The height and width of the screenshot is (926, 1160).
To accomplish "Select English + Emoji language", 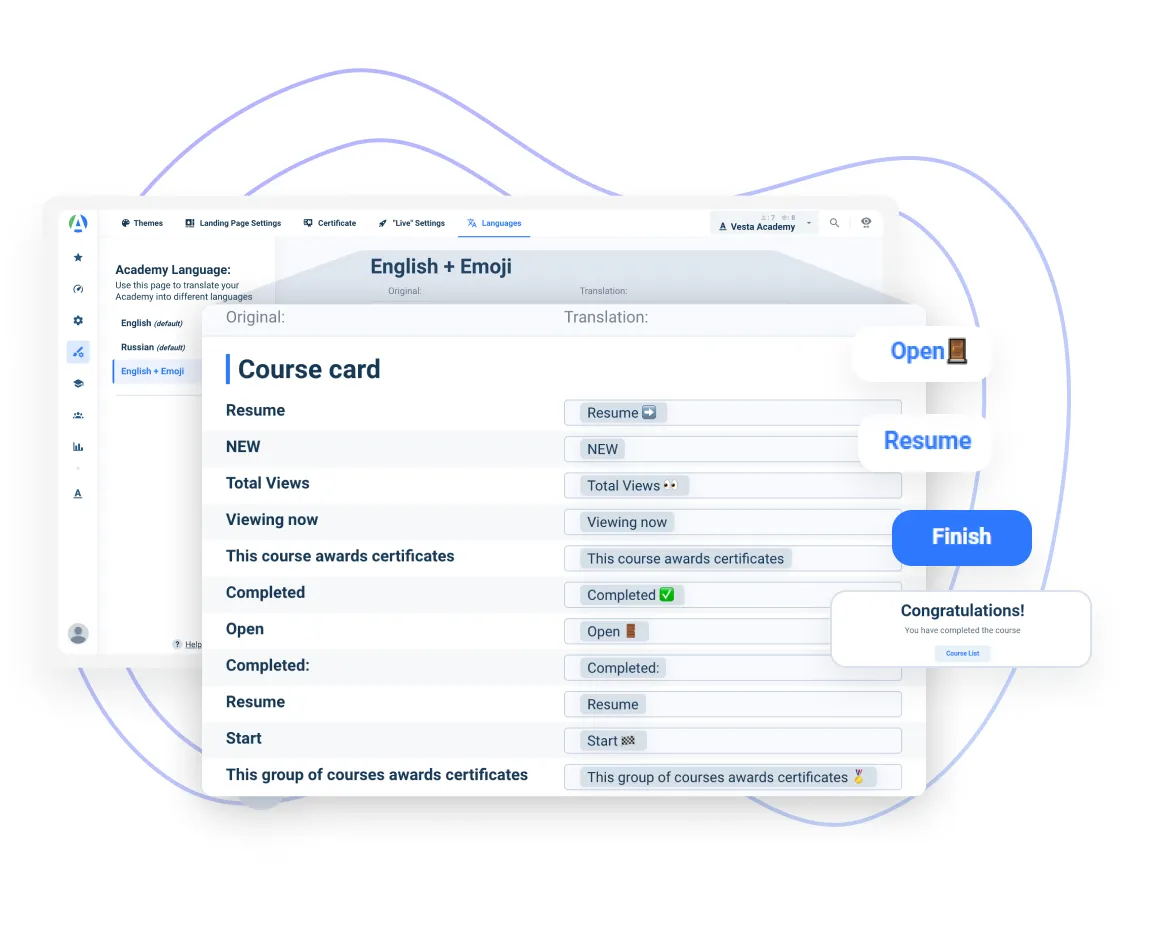I will pos(153,371).
